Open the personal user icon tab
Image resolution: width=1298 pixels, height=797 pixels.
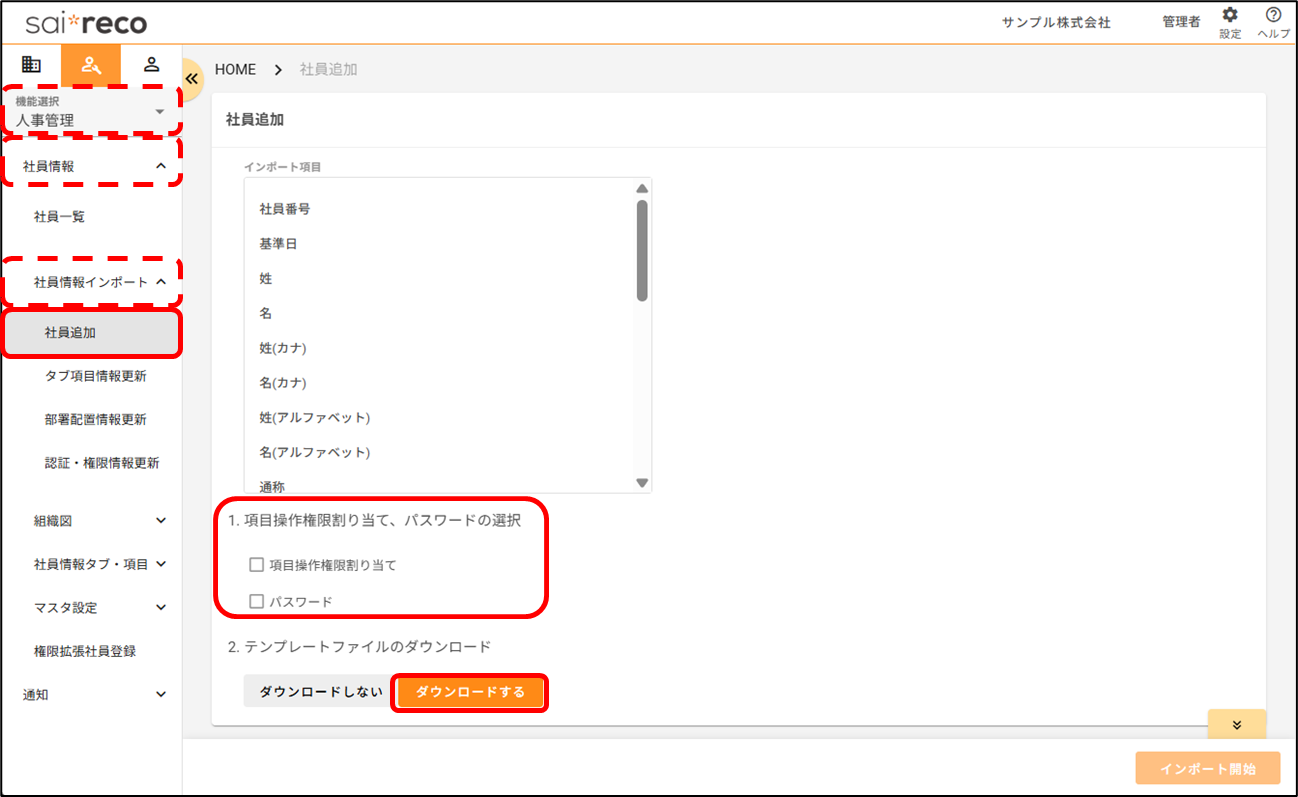pos(151,65)
